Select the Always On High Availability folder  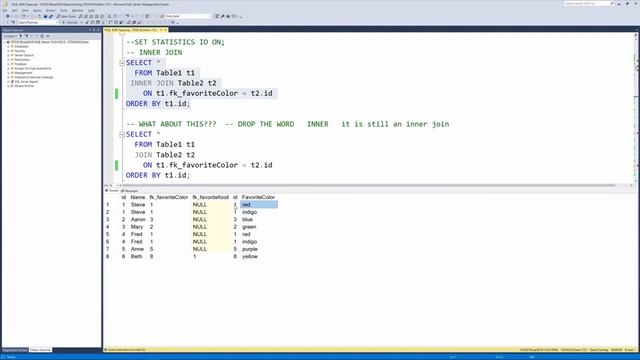(x=33, y=69)
